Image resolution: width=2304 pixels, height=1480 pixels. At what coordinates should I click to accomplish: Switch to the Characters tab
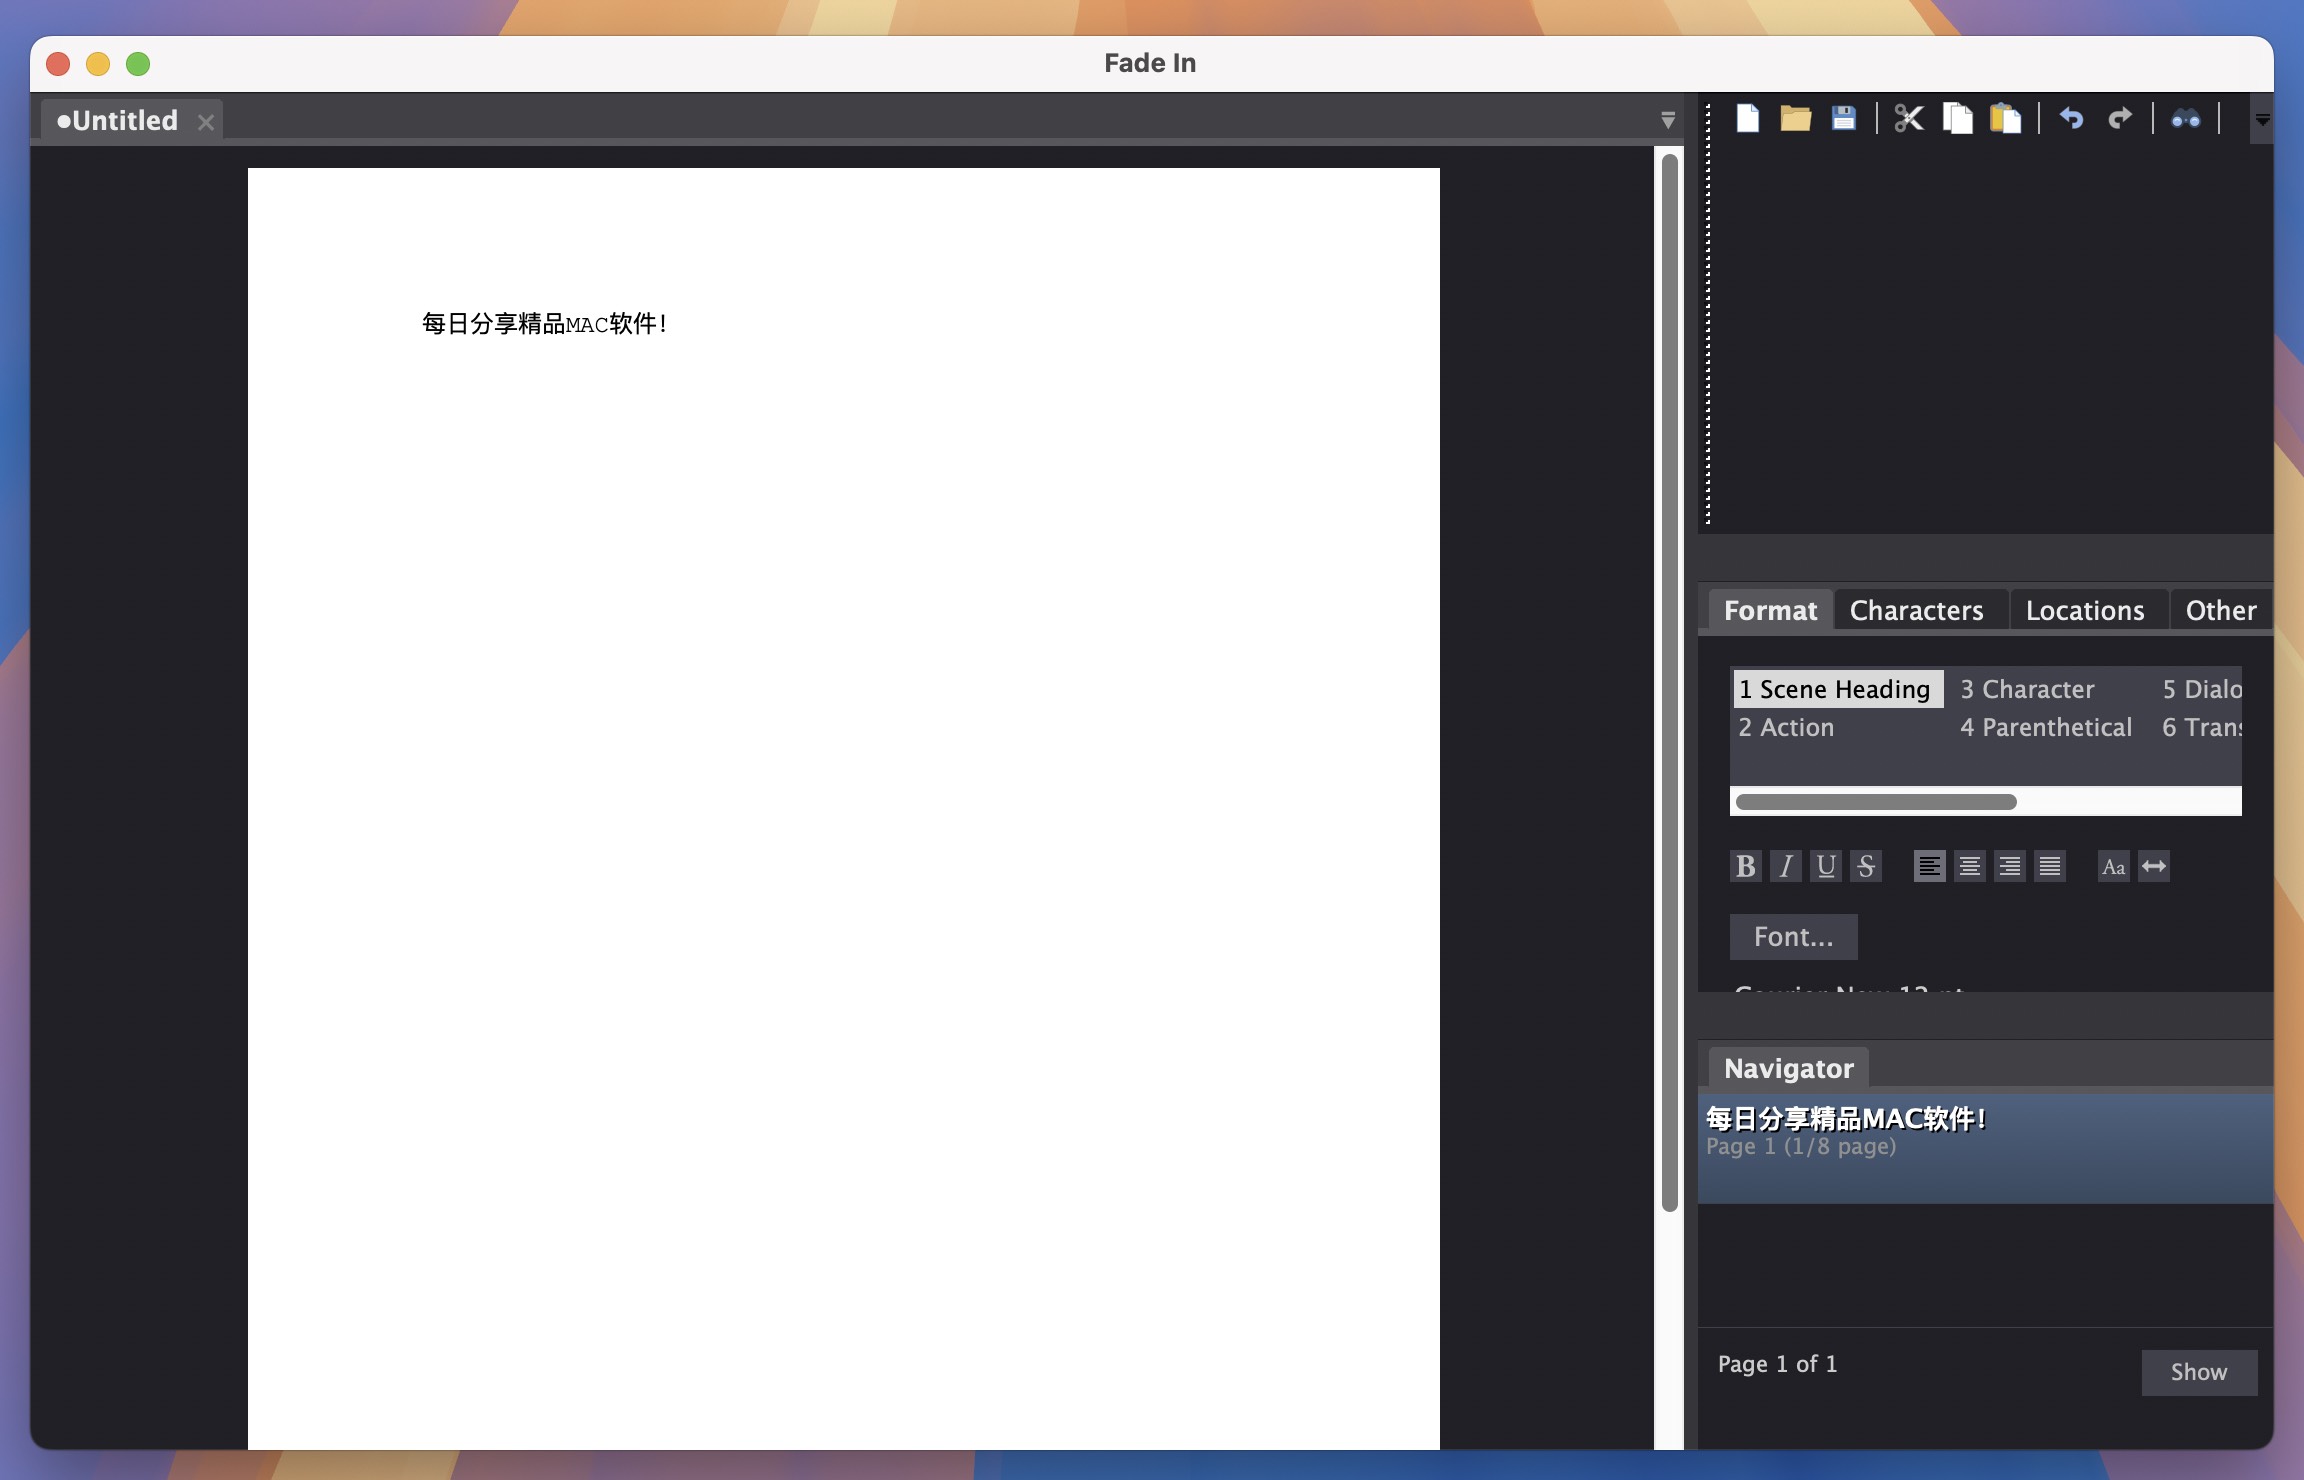tap(1918, 609)
